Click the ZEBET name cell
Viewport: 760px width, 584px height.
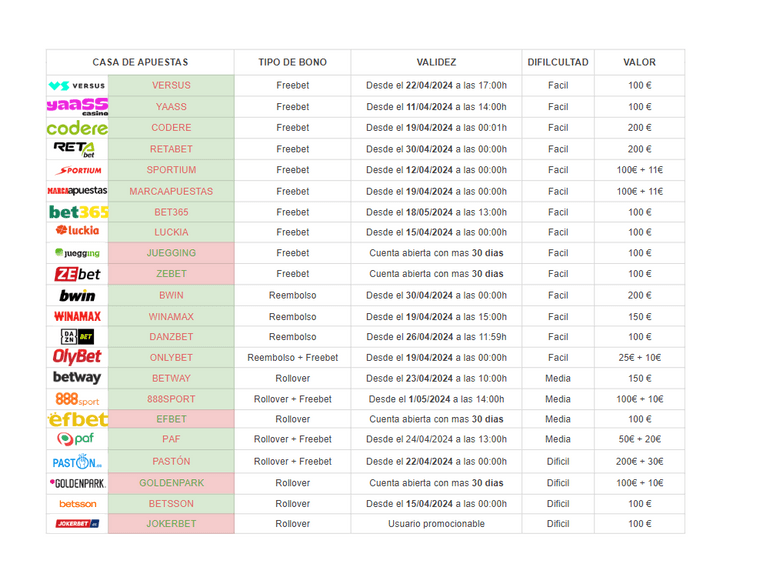(171, 274)
